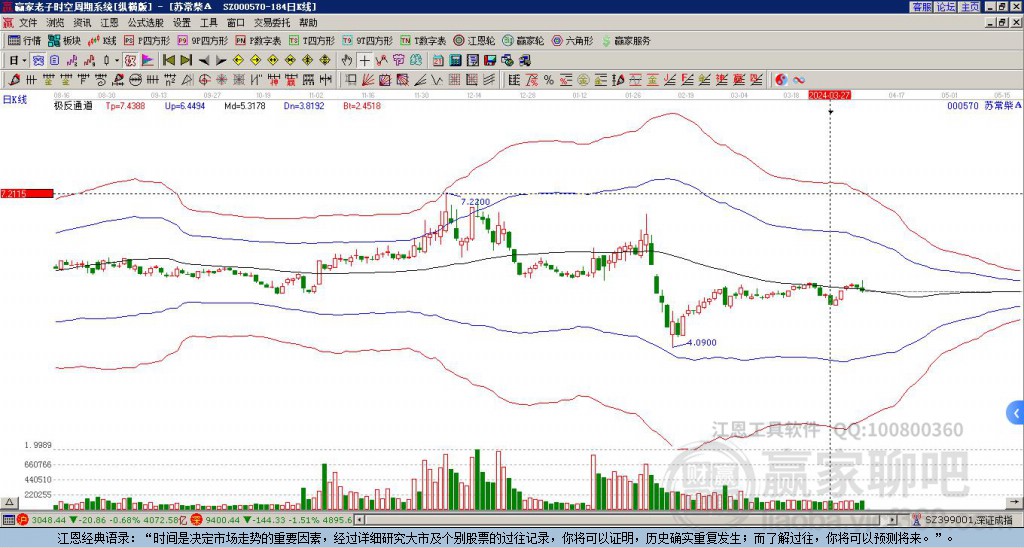Click the 苏常柴A stock name label
This screenshot has height=548, width=1024.
click(1002, 105)
